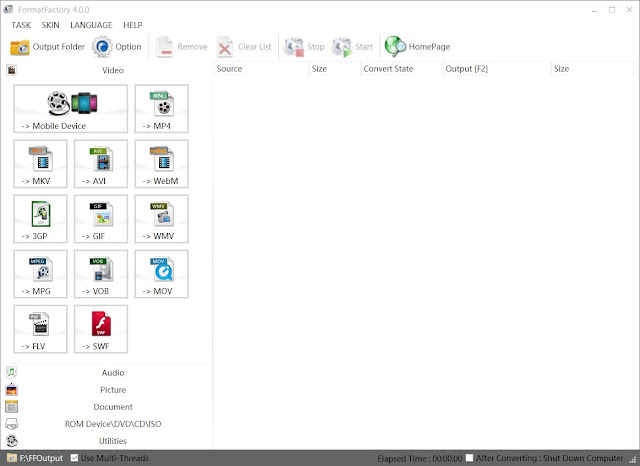Click the Output Folder toolbar button

[x=47, y=47]
